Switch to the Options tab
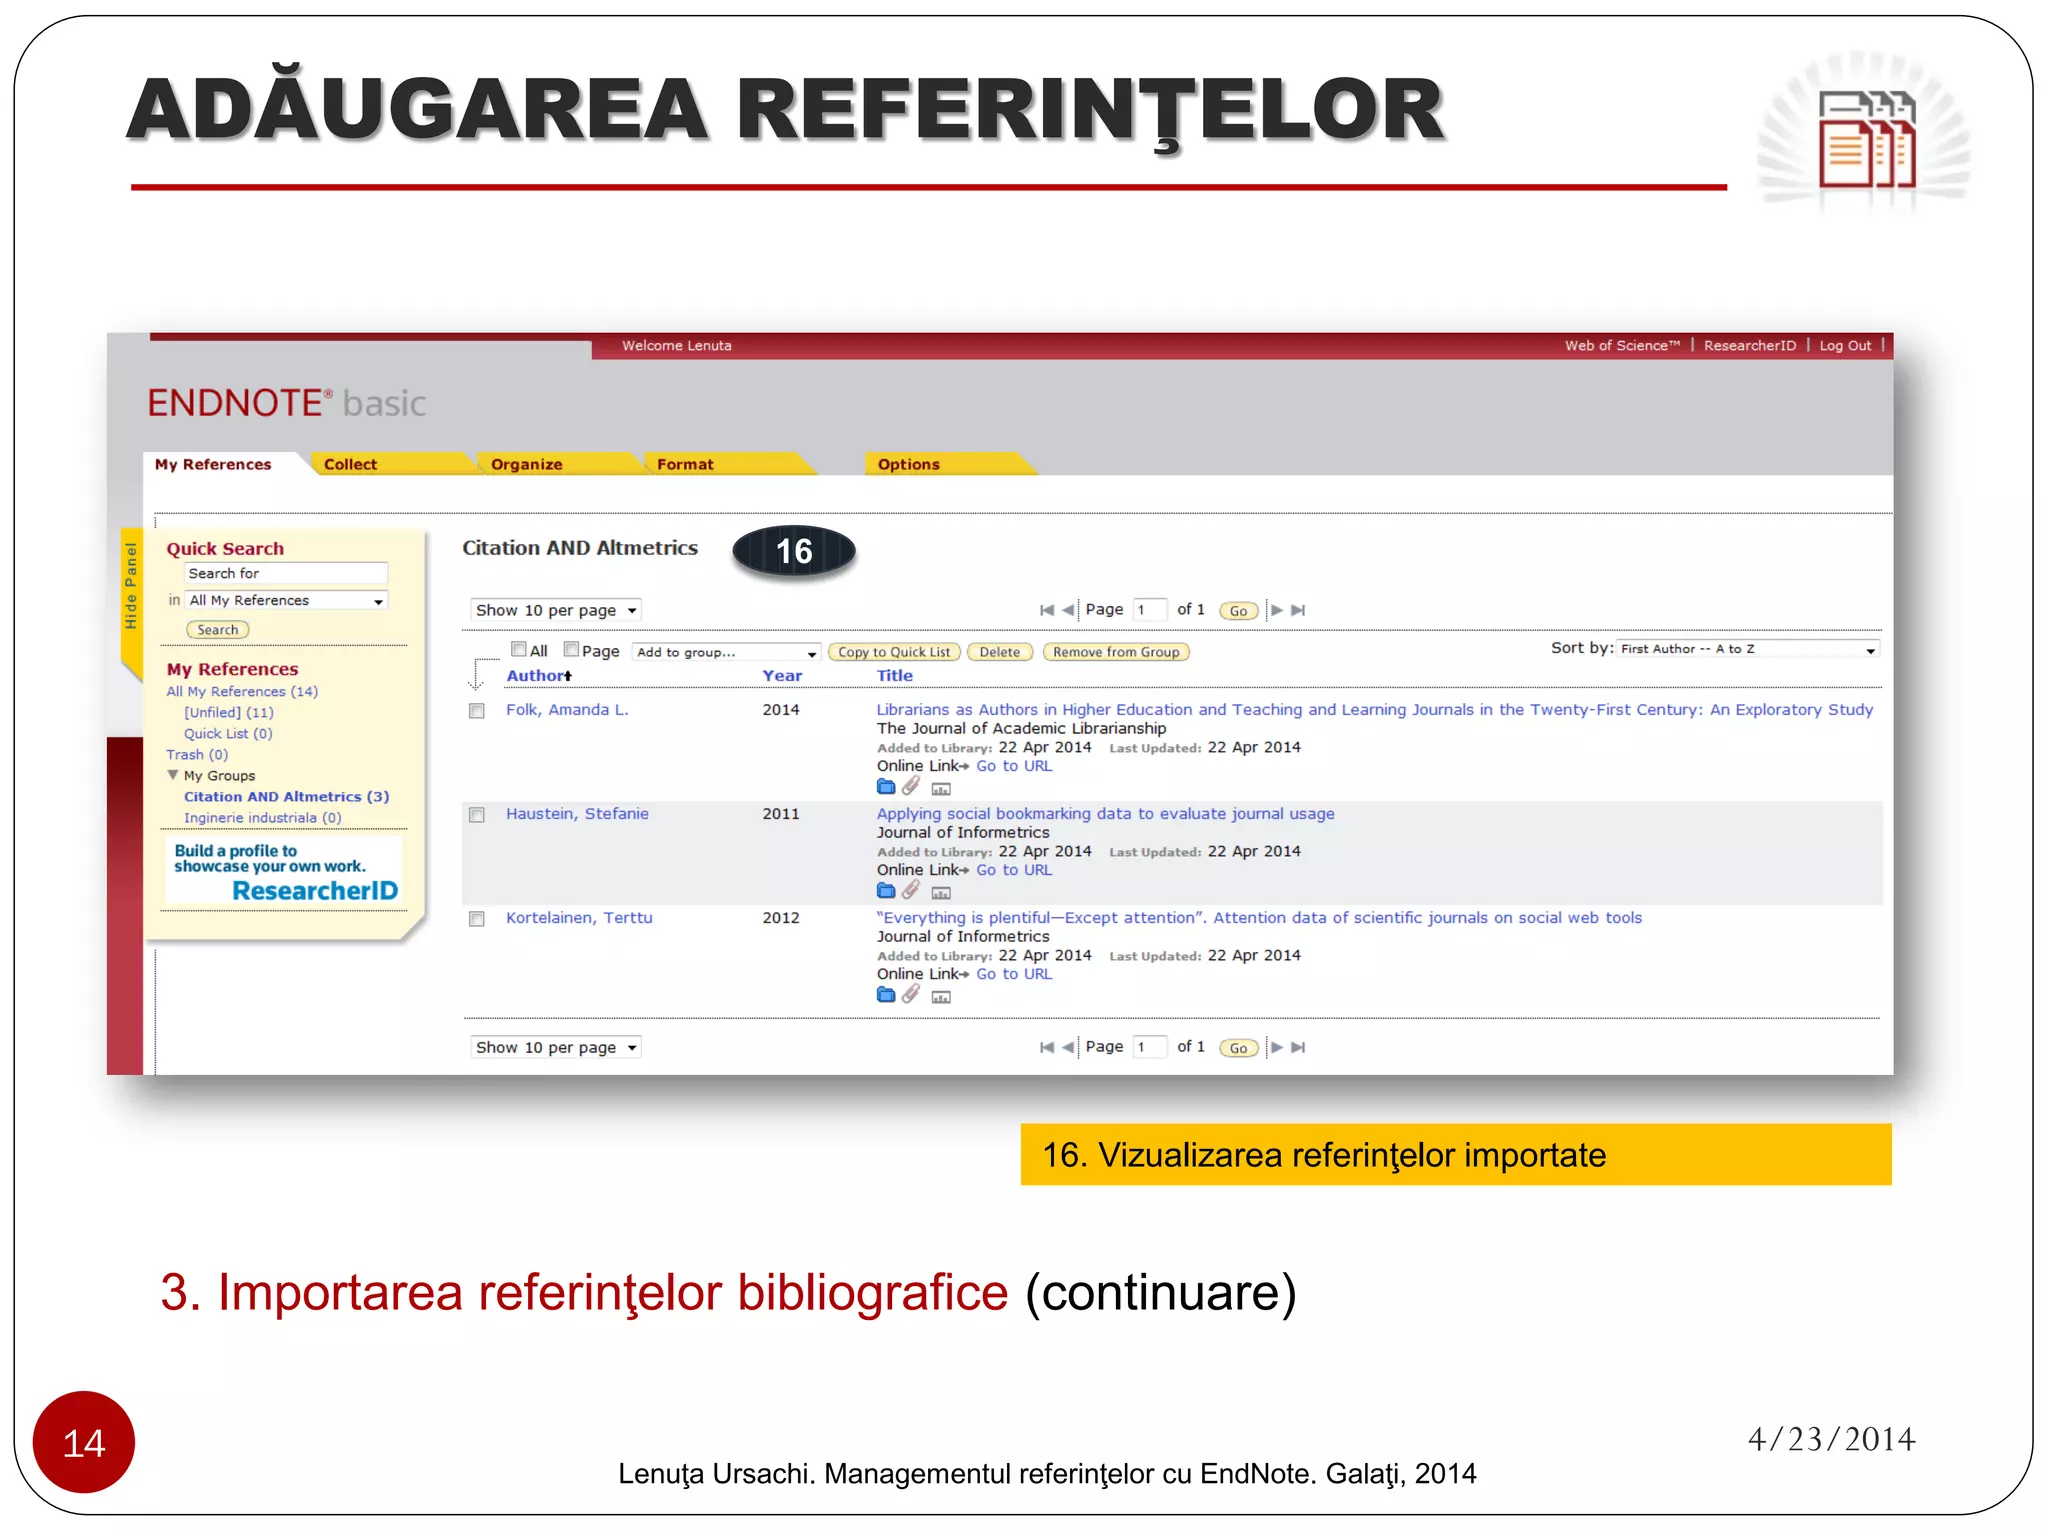The width and height of the screenshot is (2048, 1536). tap(908, 464)
